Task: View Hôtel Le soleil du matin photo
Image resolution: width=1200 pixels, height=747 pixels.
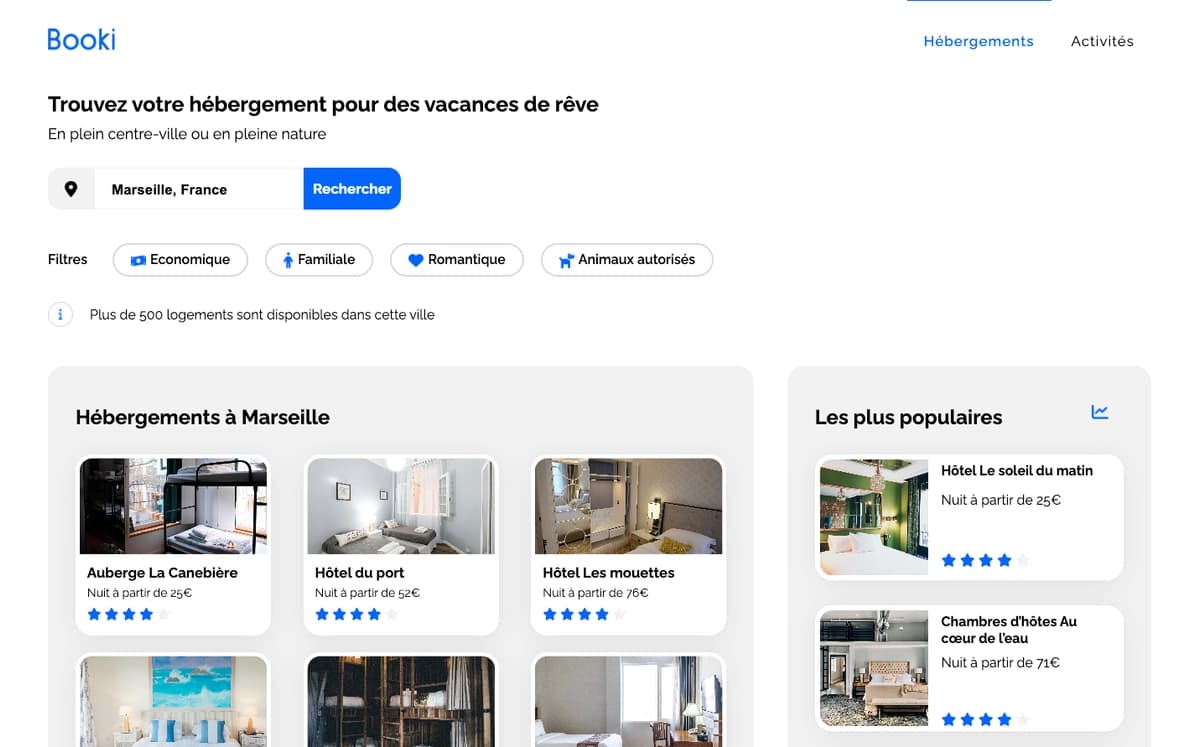Action: click(x=874, y=516)
